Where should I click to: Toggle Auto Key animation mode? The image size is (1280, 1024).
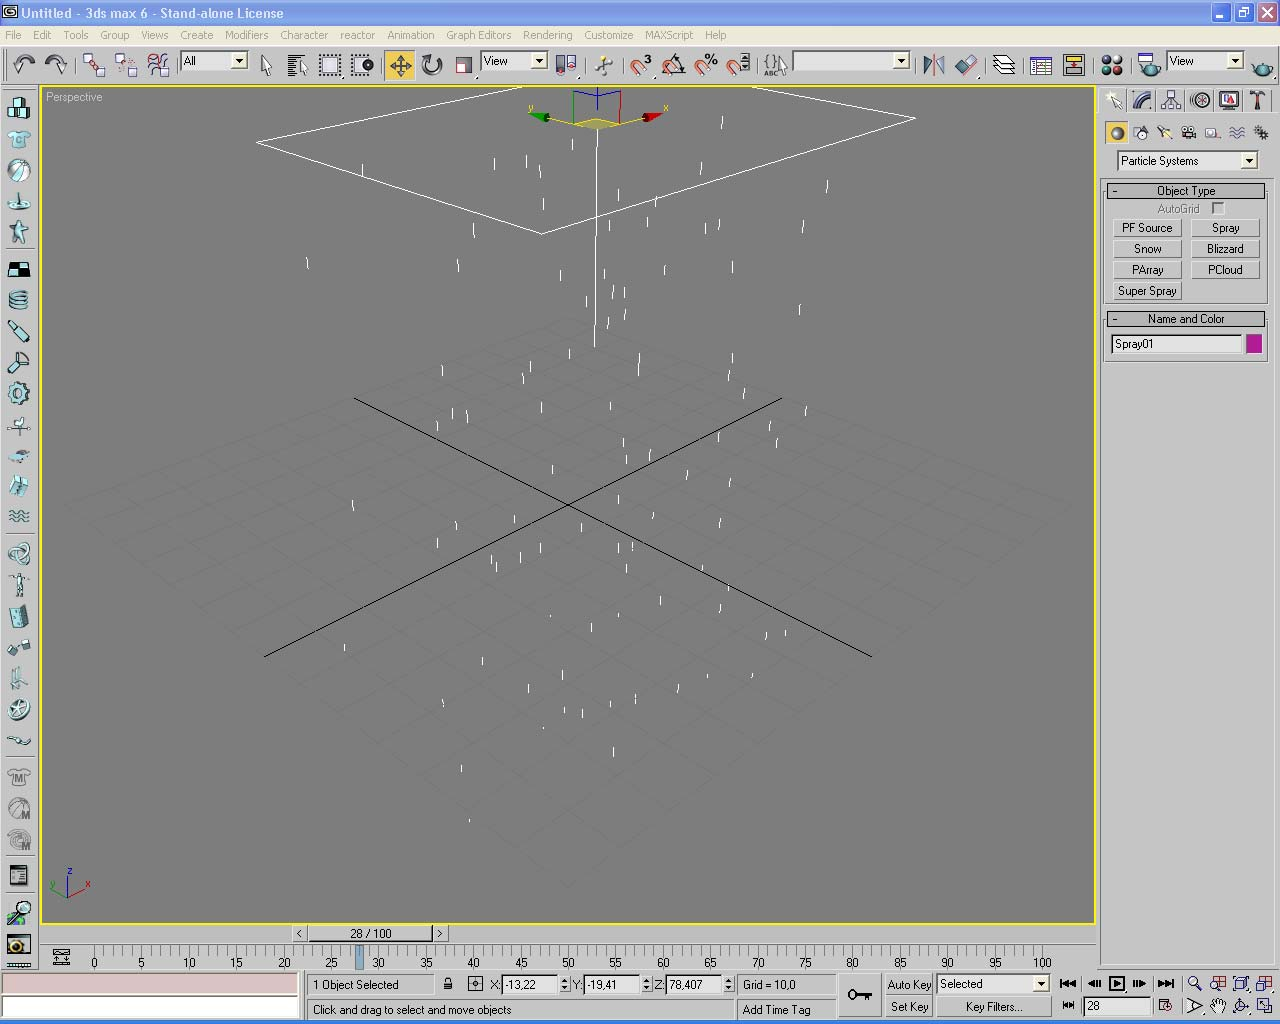click(x=909, y=984)
